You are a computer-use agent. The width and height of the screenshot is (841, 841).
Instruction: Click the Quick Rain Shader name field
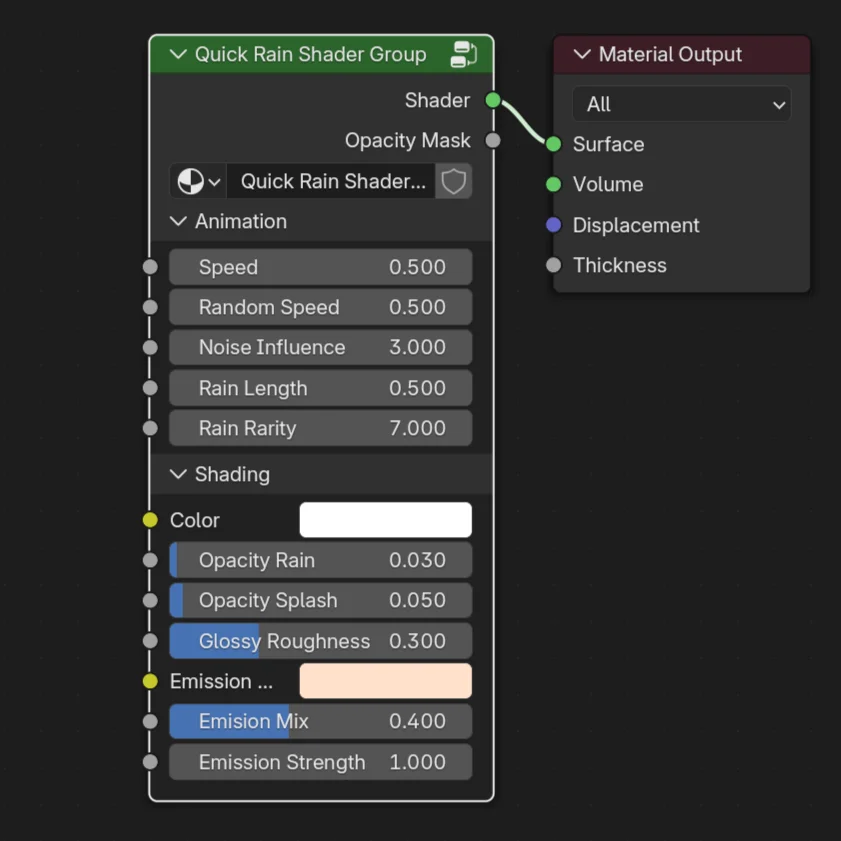point(332,181)
